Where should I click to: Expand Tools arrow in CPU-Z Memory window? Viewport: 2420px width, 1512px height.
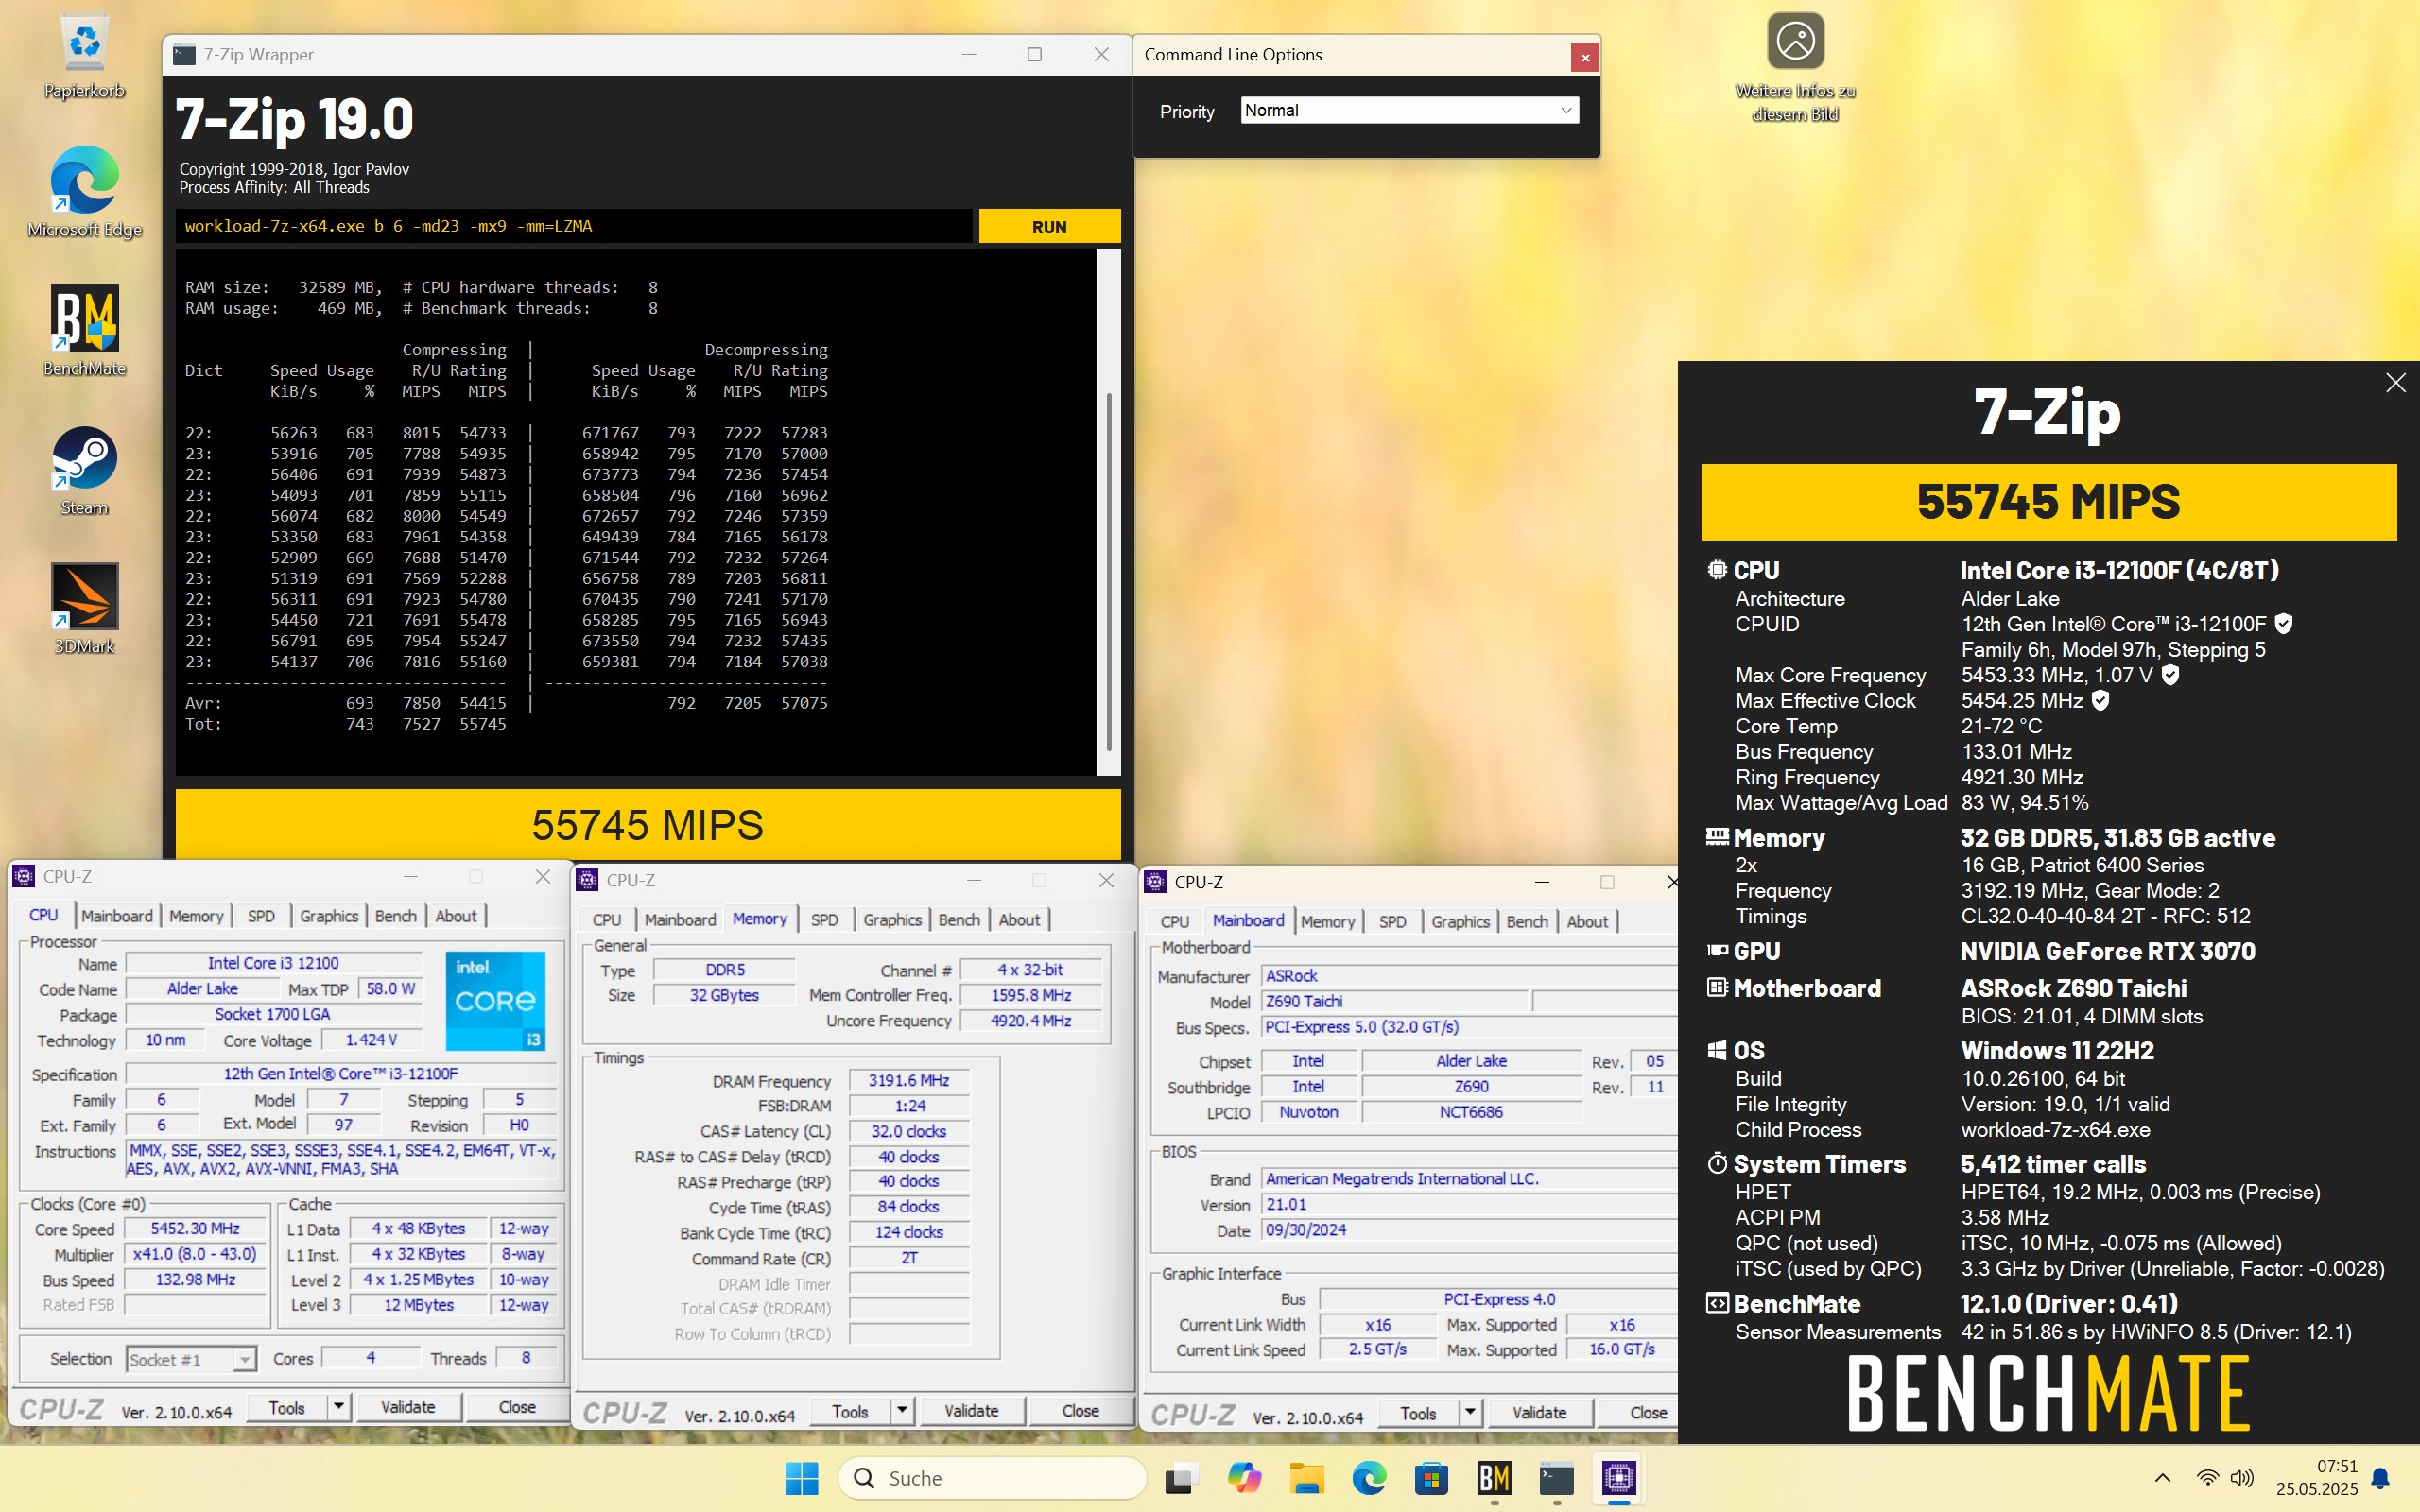(x=902, y=1411)
